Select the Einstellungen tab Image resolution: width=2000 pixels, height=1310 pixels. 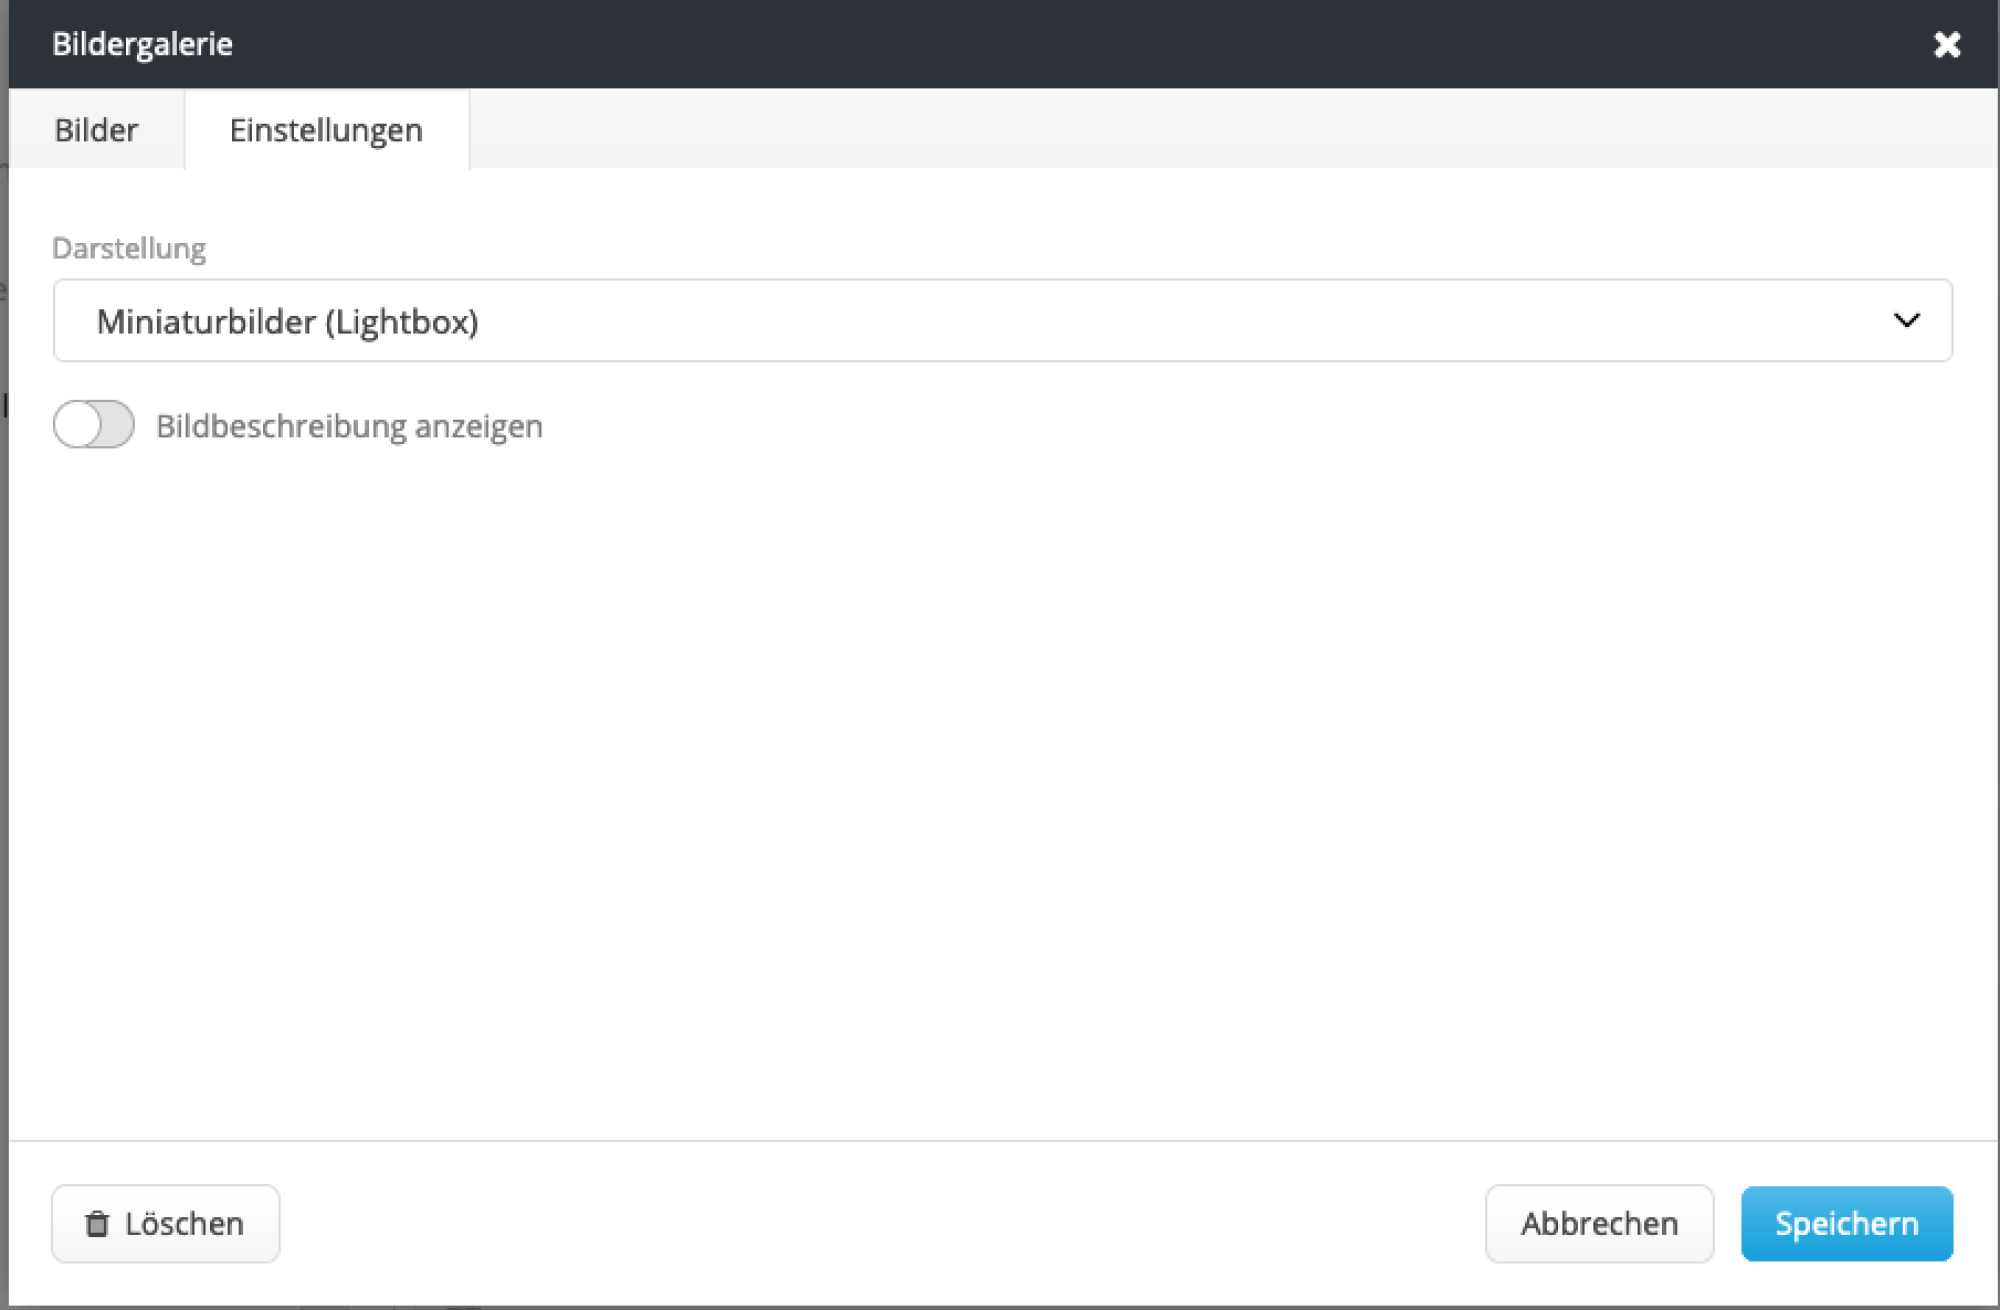[x=326, y=130]
